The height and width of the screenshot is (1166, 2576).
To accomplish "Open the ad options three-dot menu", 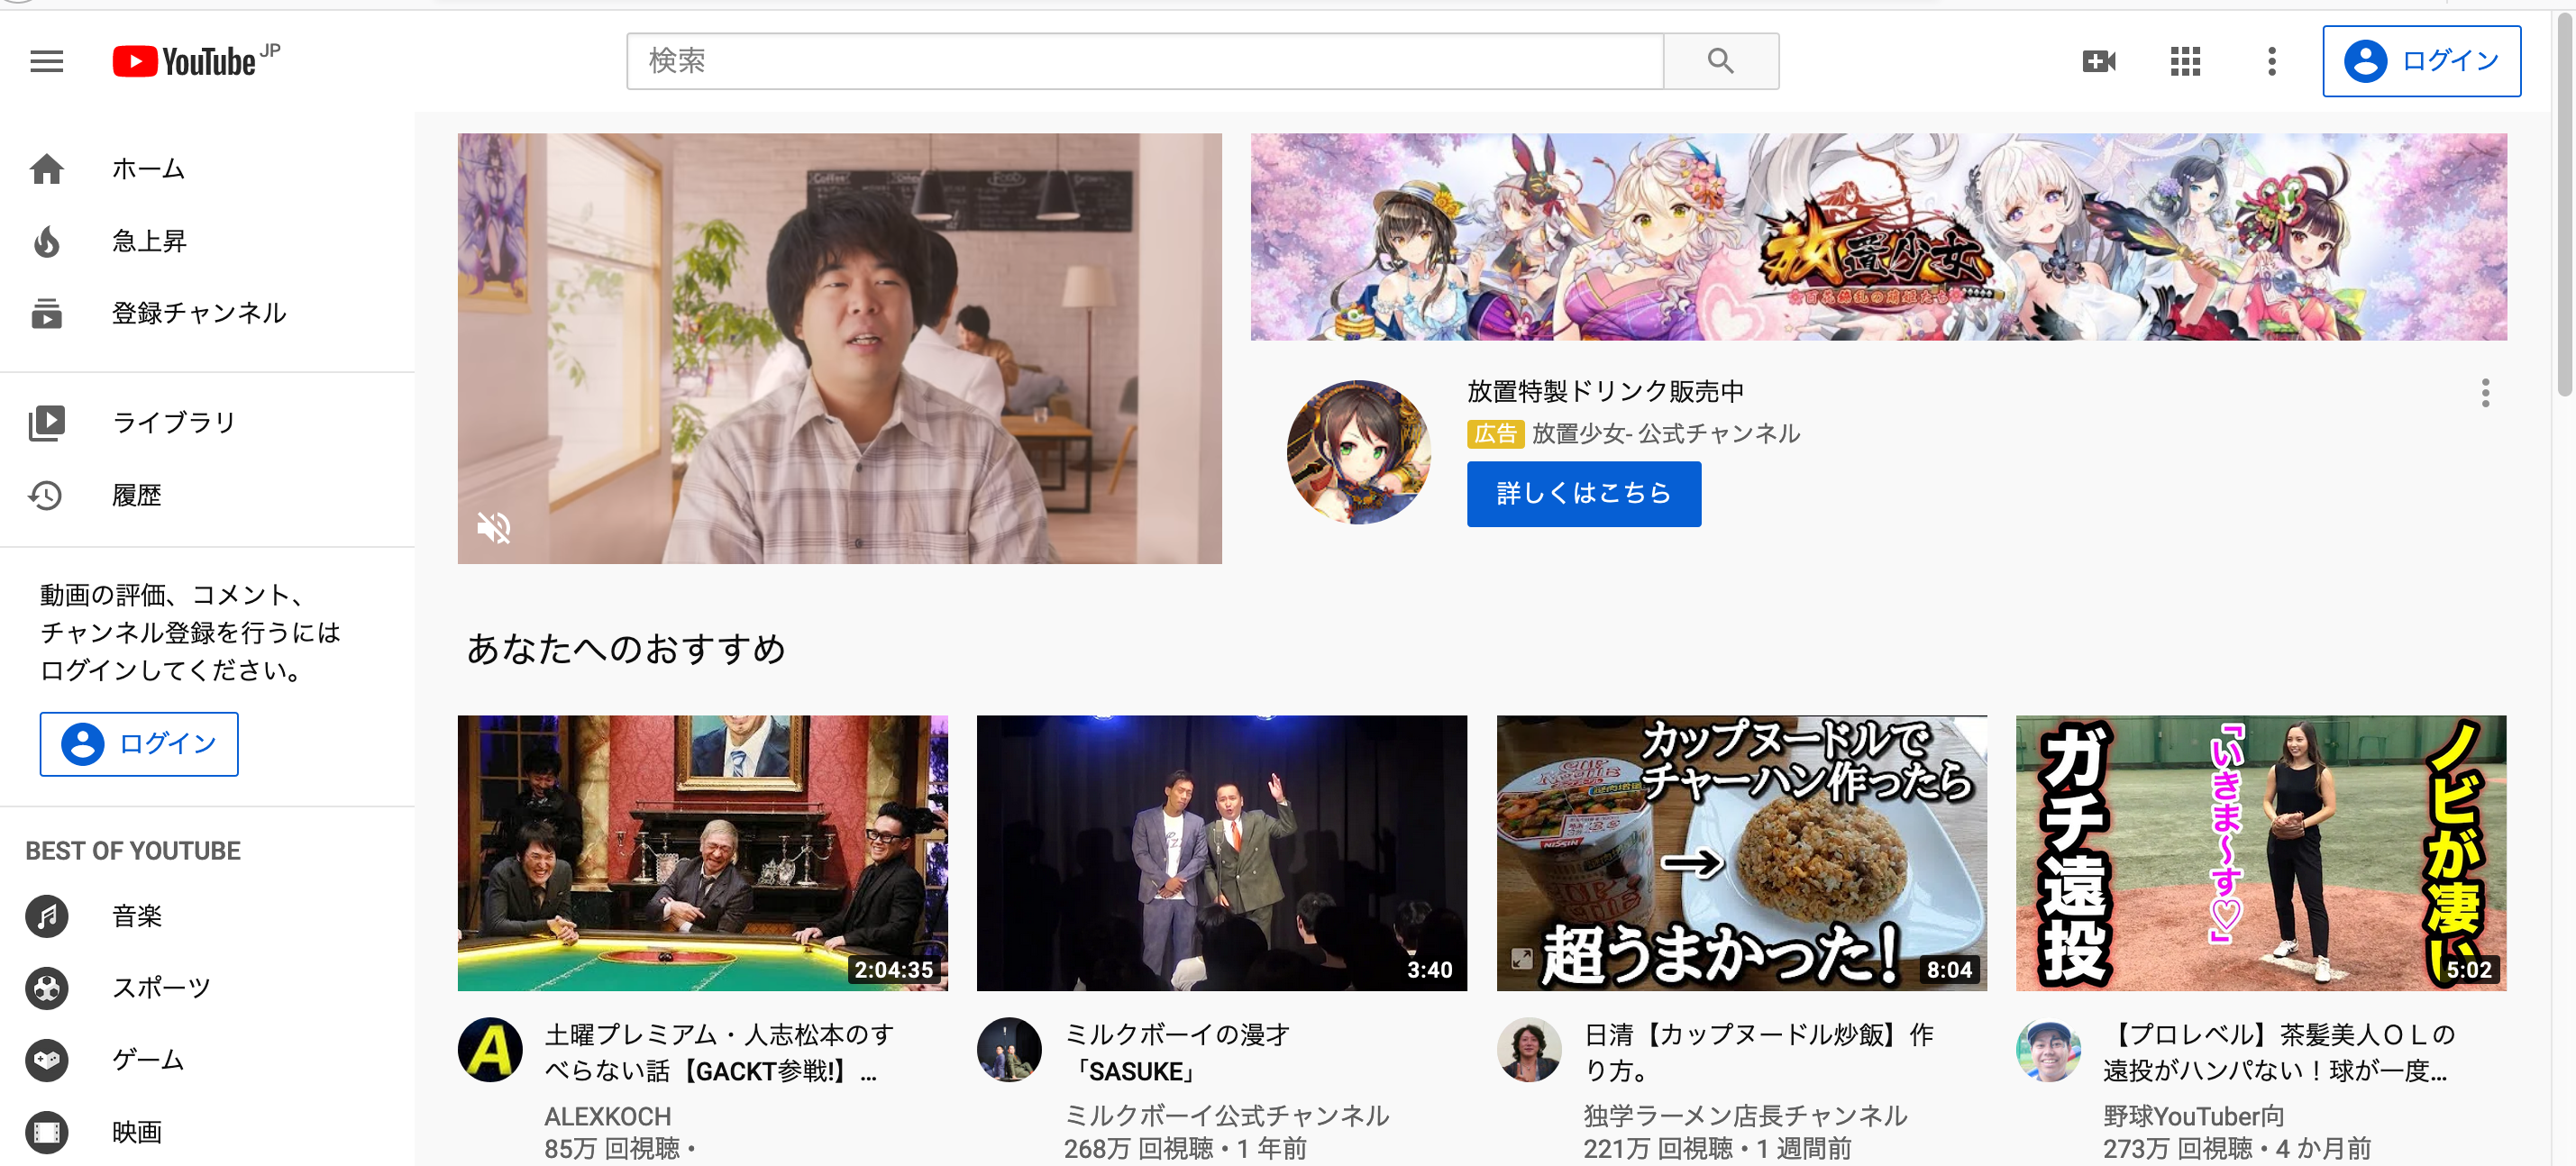I will pyautogui.click(x=2484, y=393).
